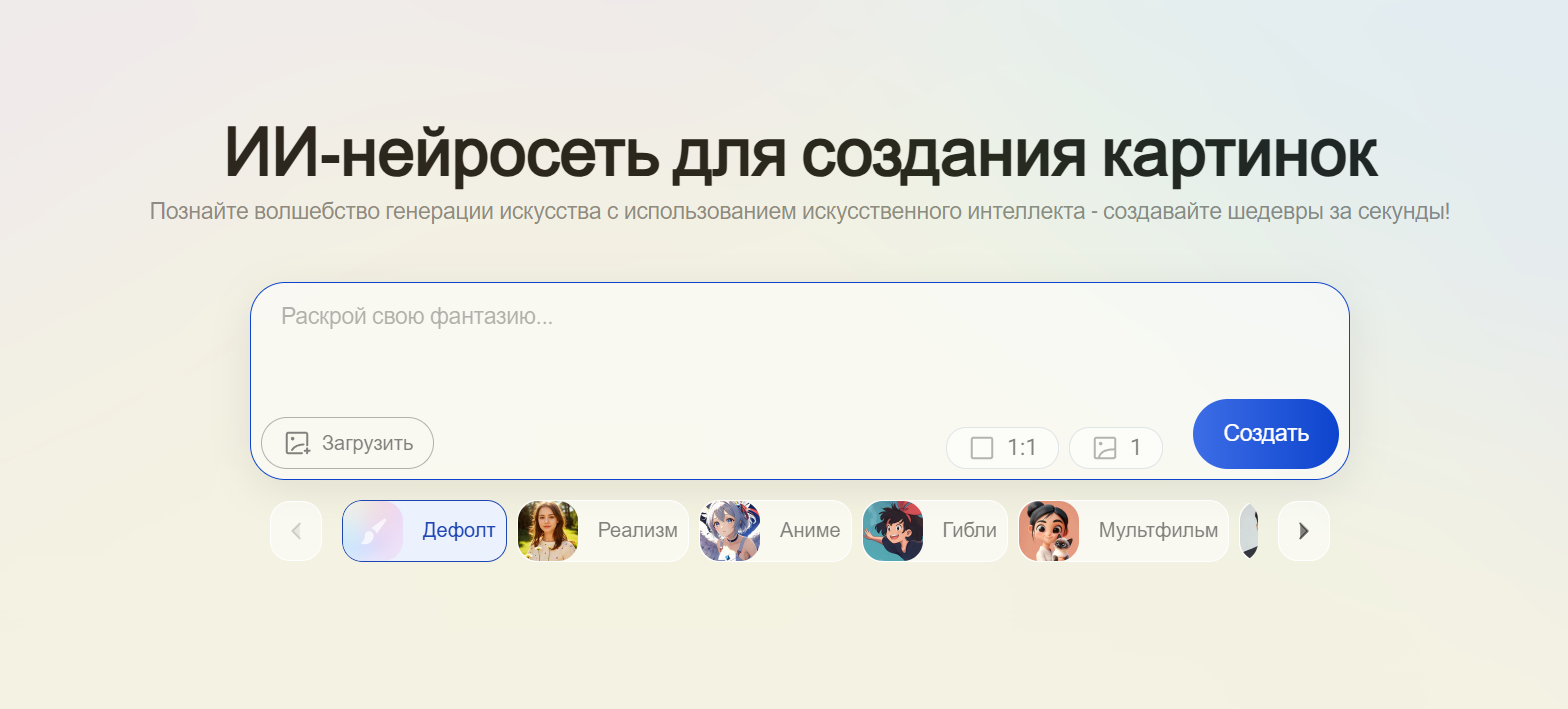This screenshot has height=709, width=1568.
Task: Select the Мультфильм style
Action: [x=1123, y=531]
